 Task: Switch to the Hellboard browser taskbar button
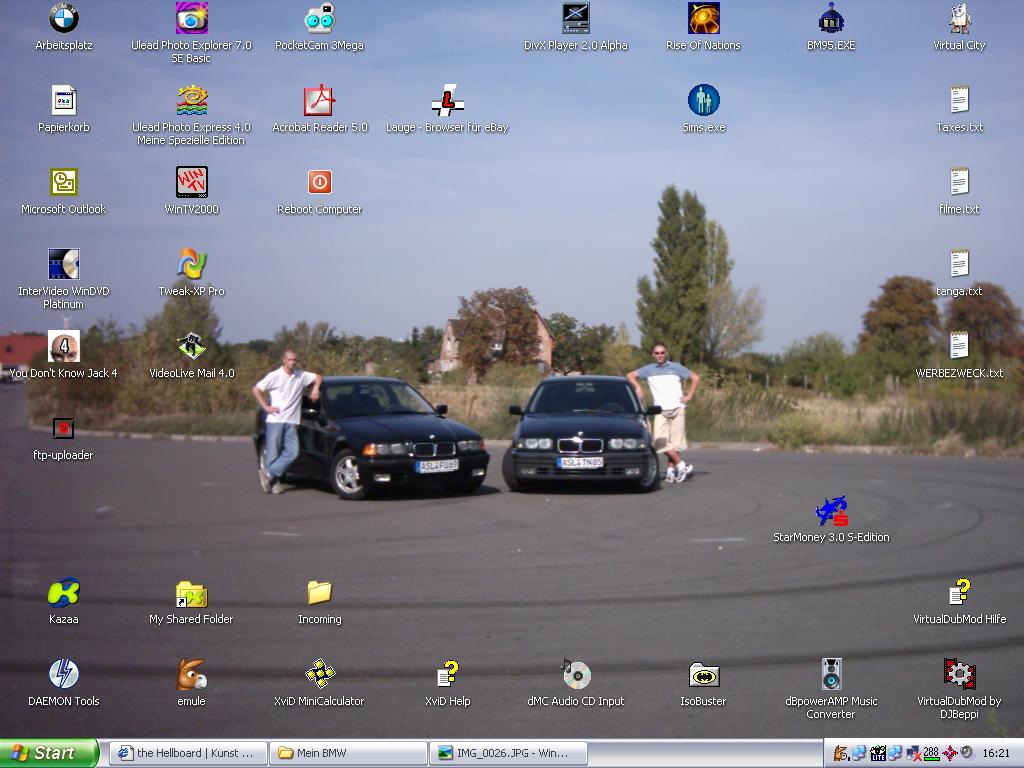pyautogui.click(x=188, y=753)
